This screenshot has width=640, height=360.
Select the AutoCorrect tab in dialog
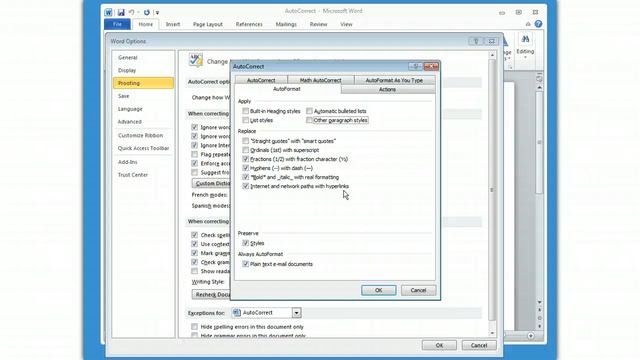[x=261, y=80]
